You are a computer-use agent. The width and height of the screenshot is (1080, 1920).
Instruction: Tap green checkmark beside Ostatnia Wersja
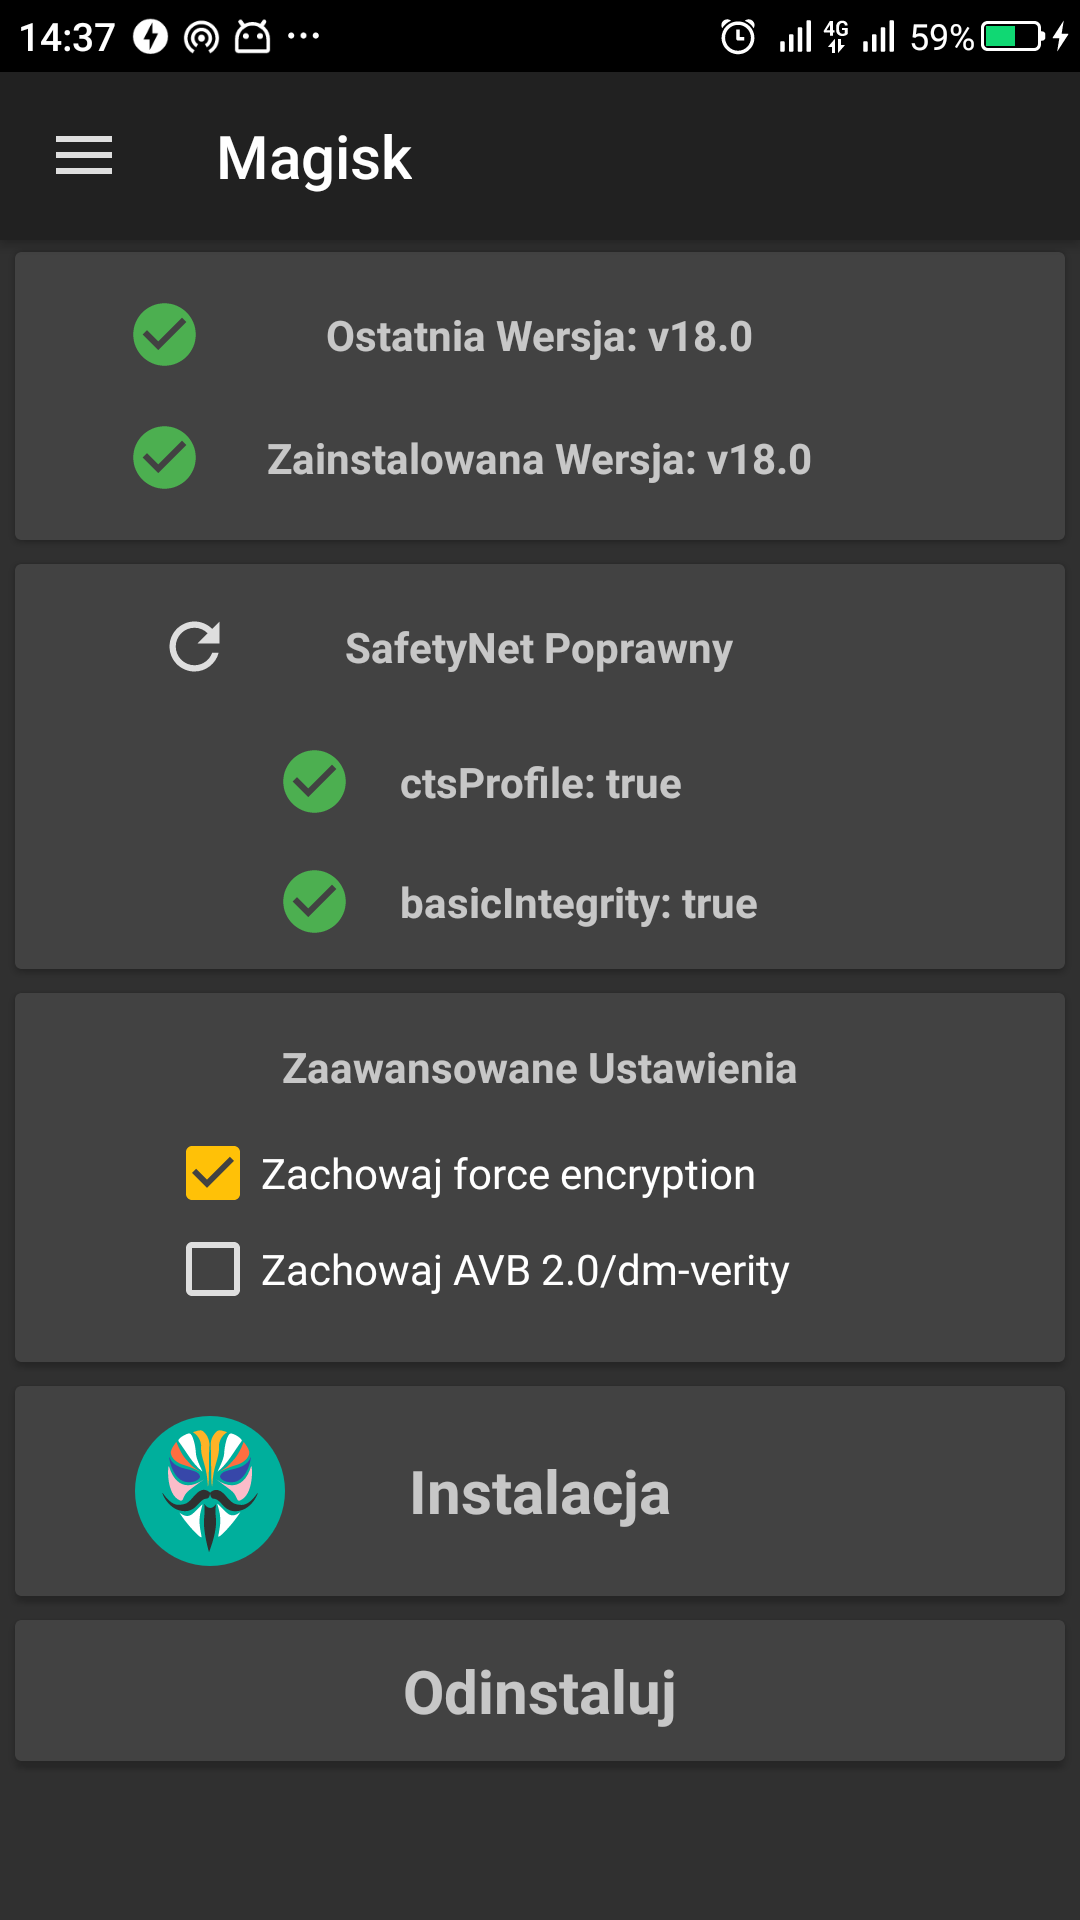(165, 335)
